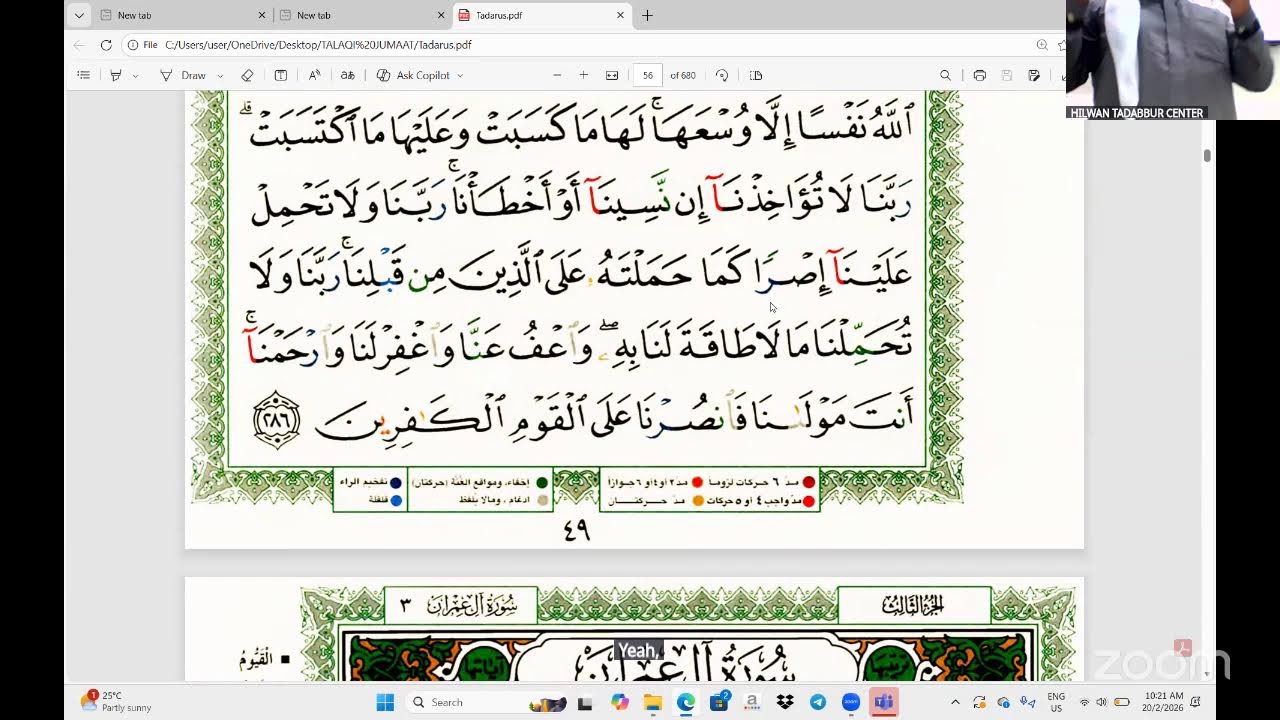Switch to Zoom on the taskbar
Screen dimensions: 1280x720
(x=851, y=703)
